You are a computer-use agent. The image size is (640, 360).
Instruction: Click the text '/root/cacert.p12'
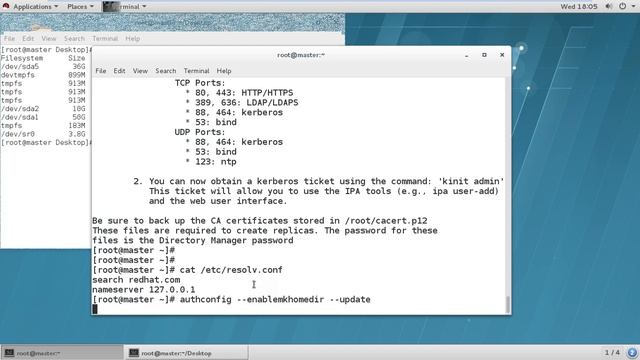386,221
